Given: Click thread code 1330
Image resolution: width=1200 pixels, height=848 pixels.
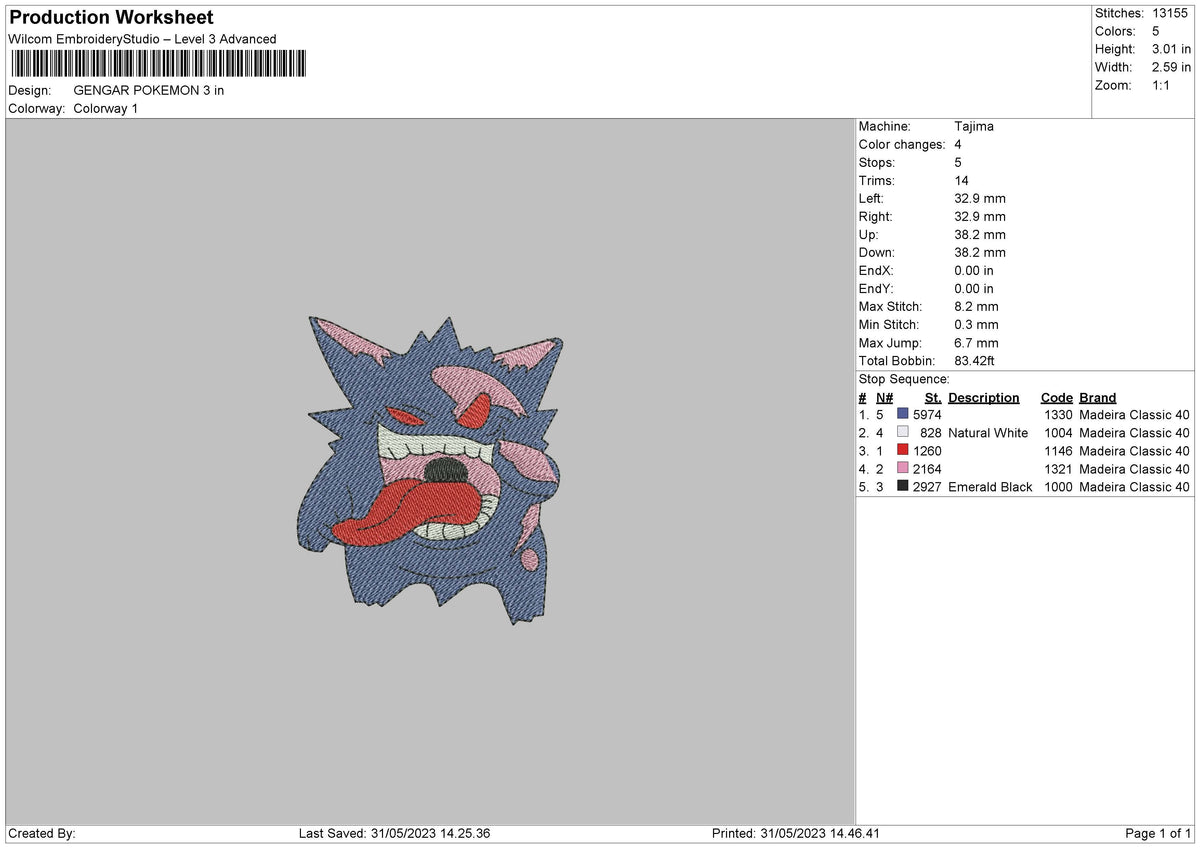Looking at the screenshot, I should tap(1058, 414).
